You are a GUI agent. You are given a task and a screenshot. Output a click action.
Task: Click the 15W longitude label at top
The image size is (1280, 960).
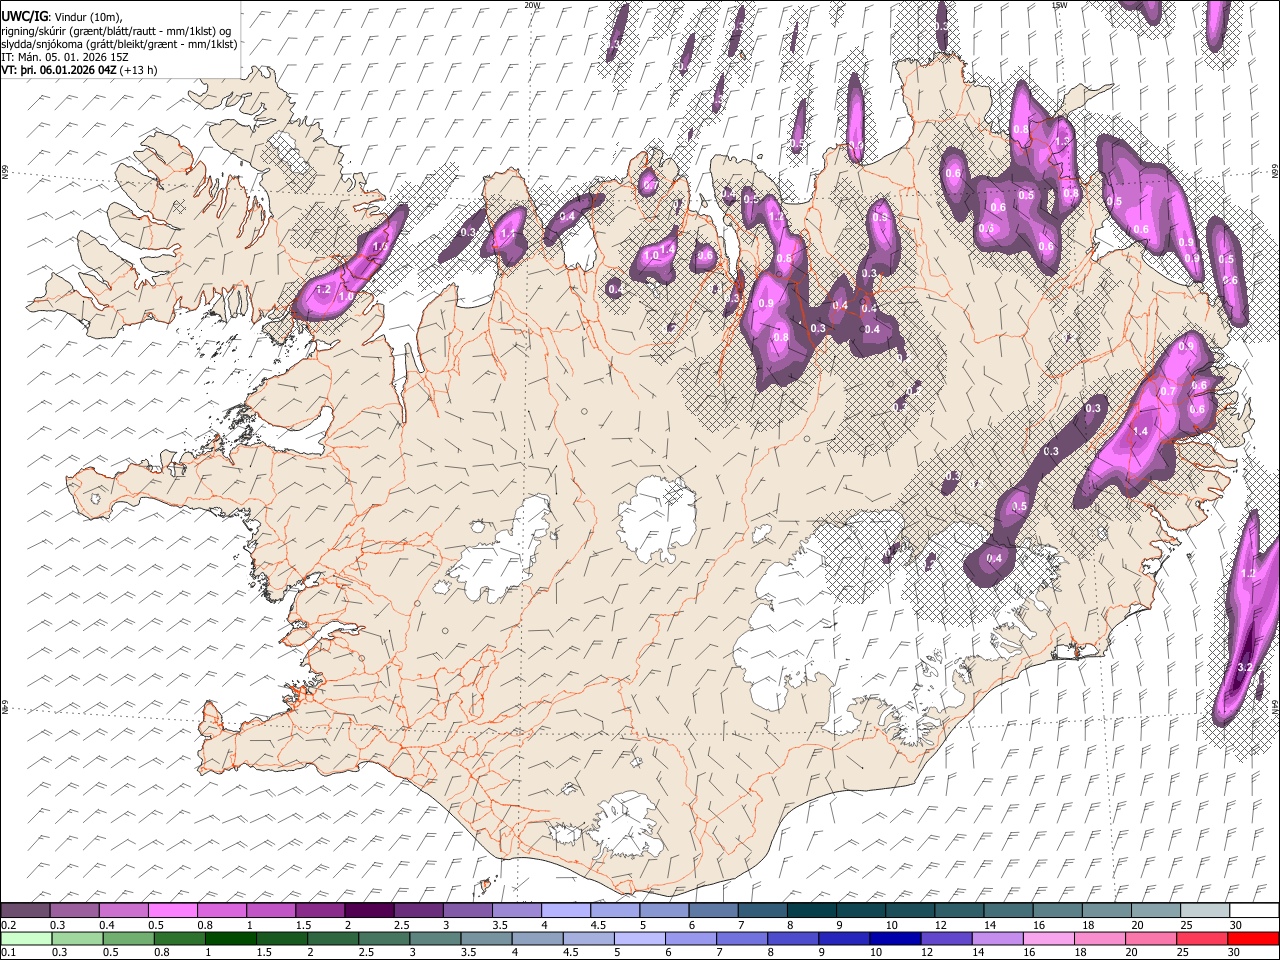[1060, 5]
